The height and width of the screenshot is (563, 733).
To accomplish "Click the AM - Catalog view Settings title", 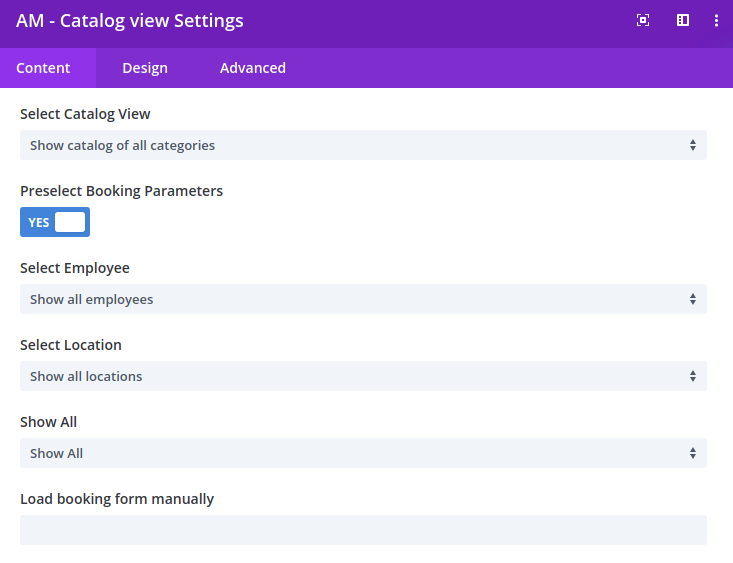I will coord(129,21).
